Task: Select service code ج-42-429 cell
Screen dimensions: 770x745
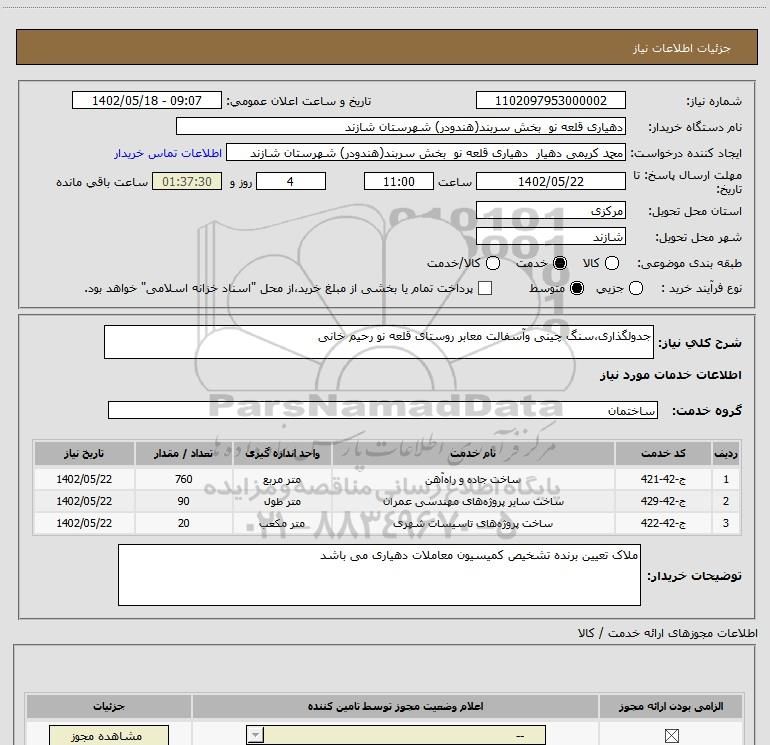Action: tap(663, 501)
